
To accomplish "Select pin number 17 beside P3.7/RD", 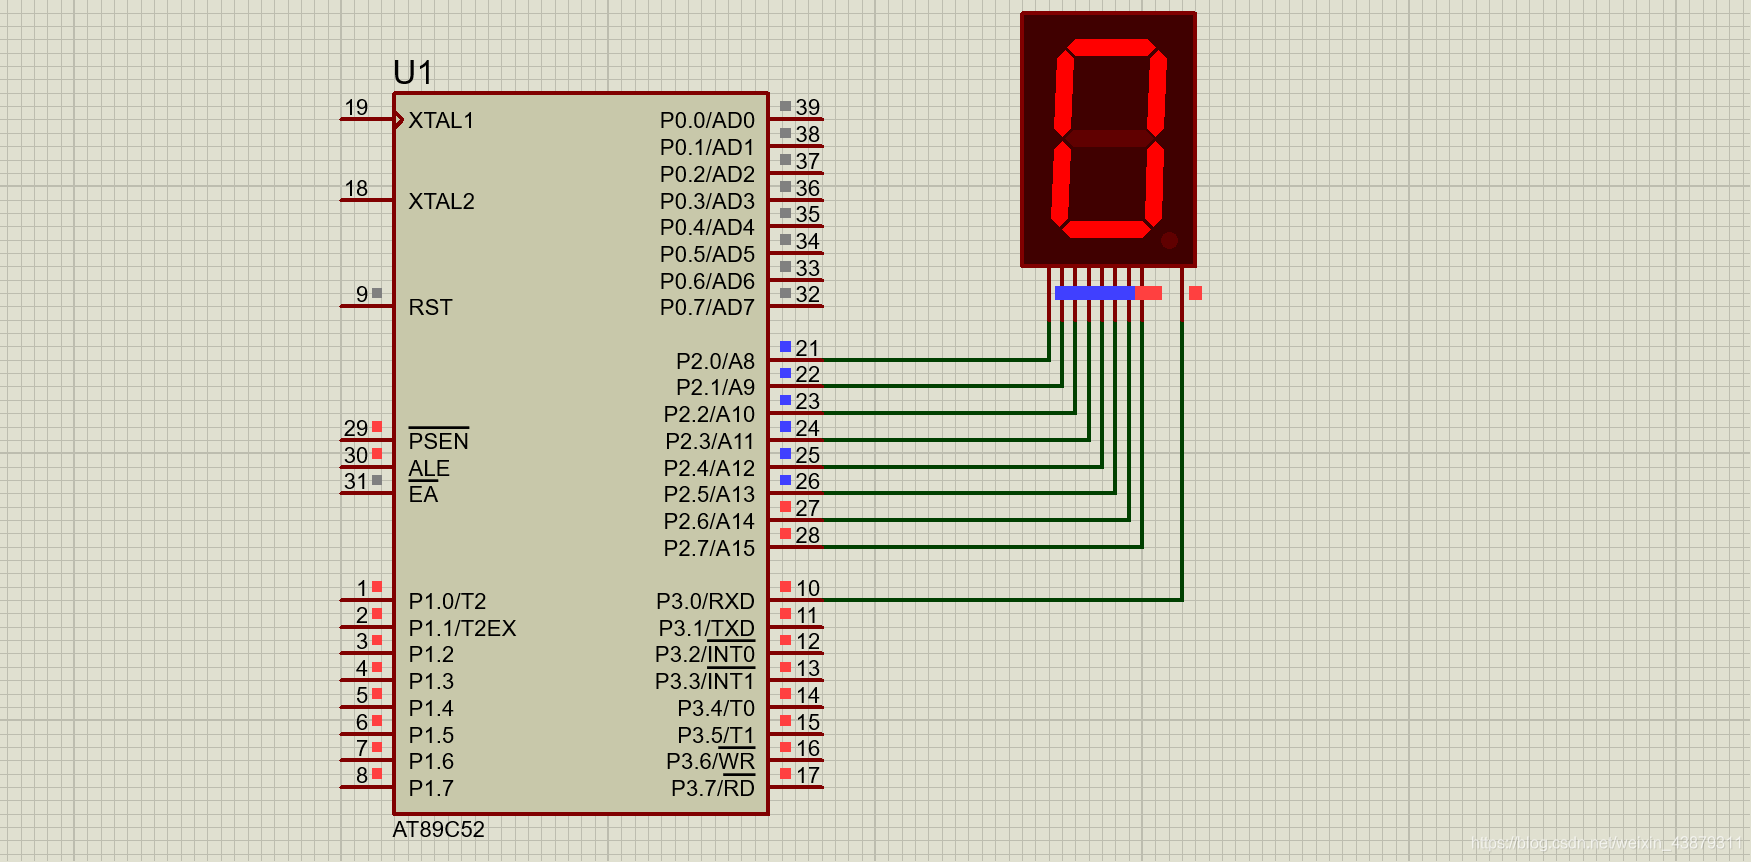I will [808, 775].
